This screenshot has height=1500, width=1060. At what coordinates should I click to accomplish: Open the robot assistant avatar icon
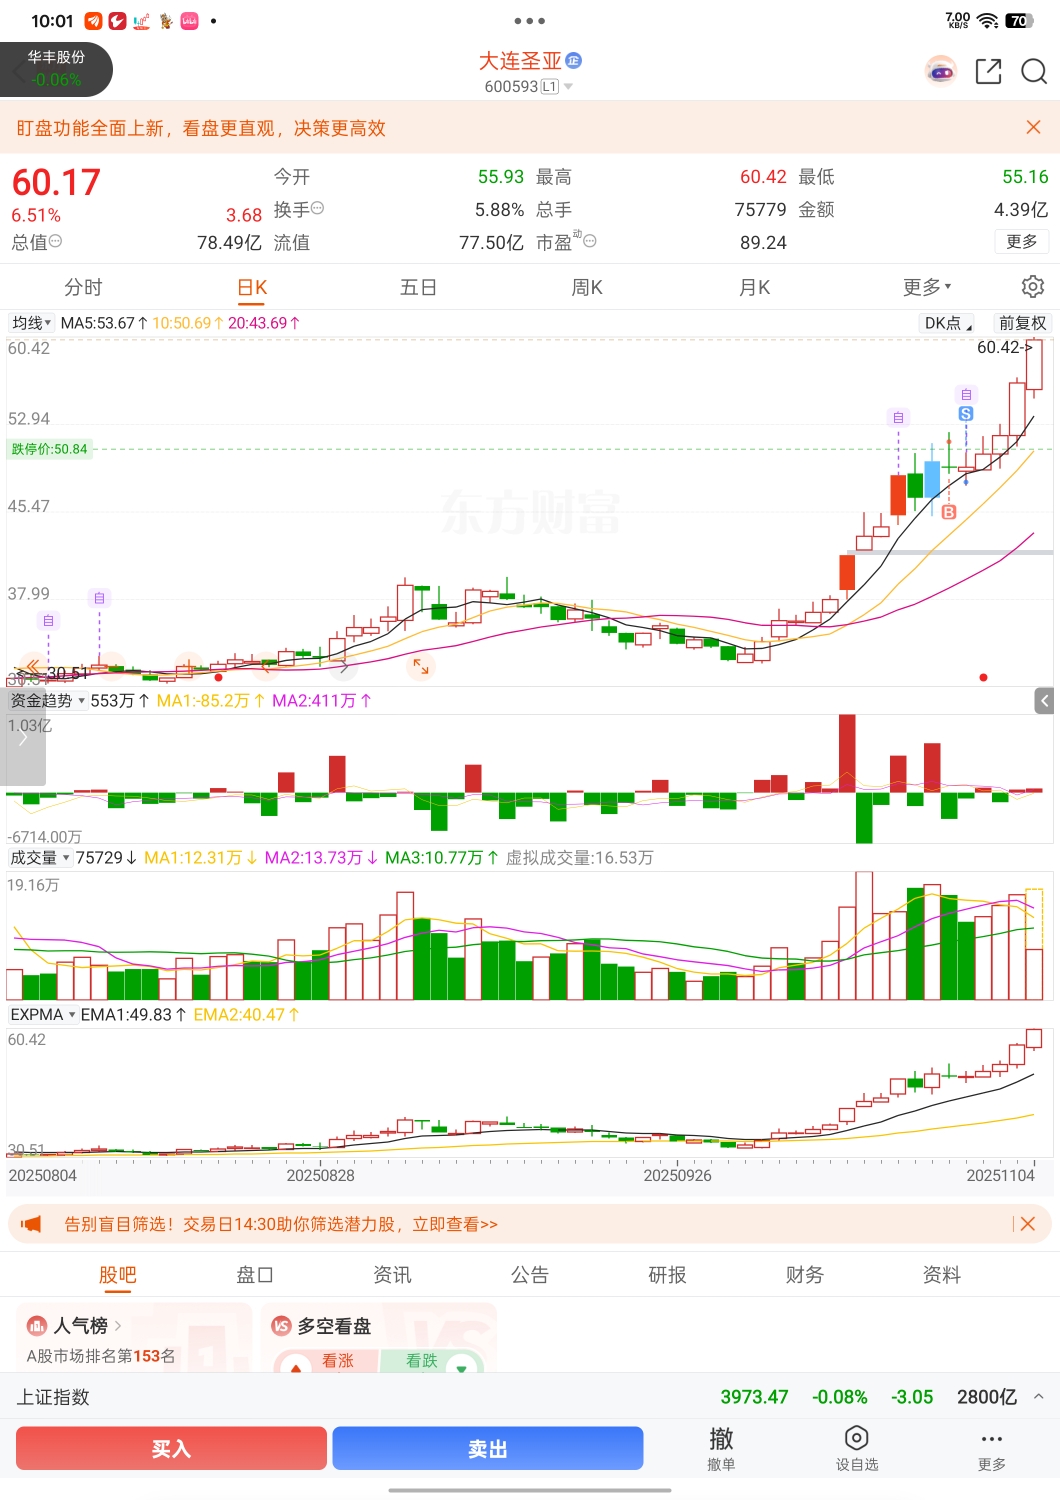(940, 71)
